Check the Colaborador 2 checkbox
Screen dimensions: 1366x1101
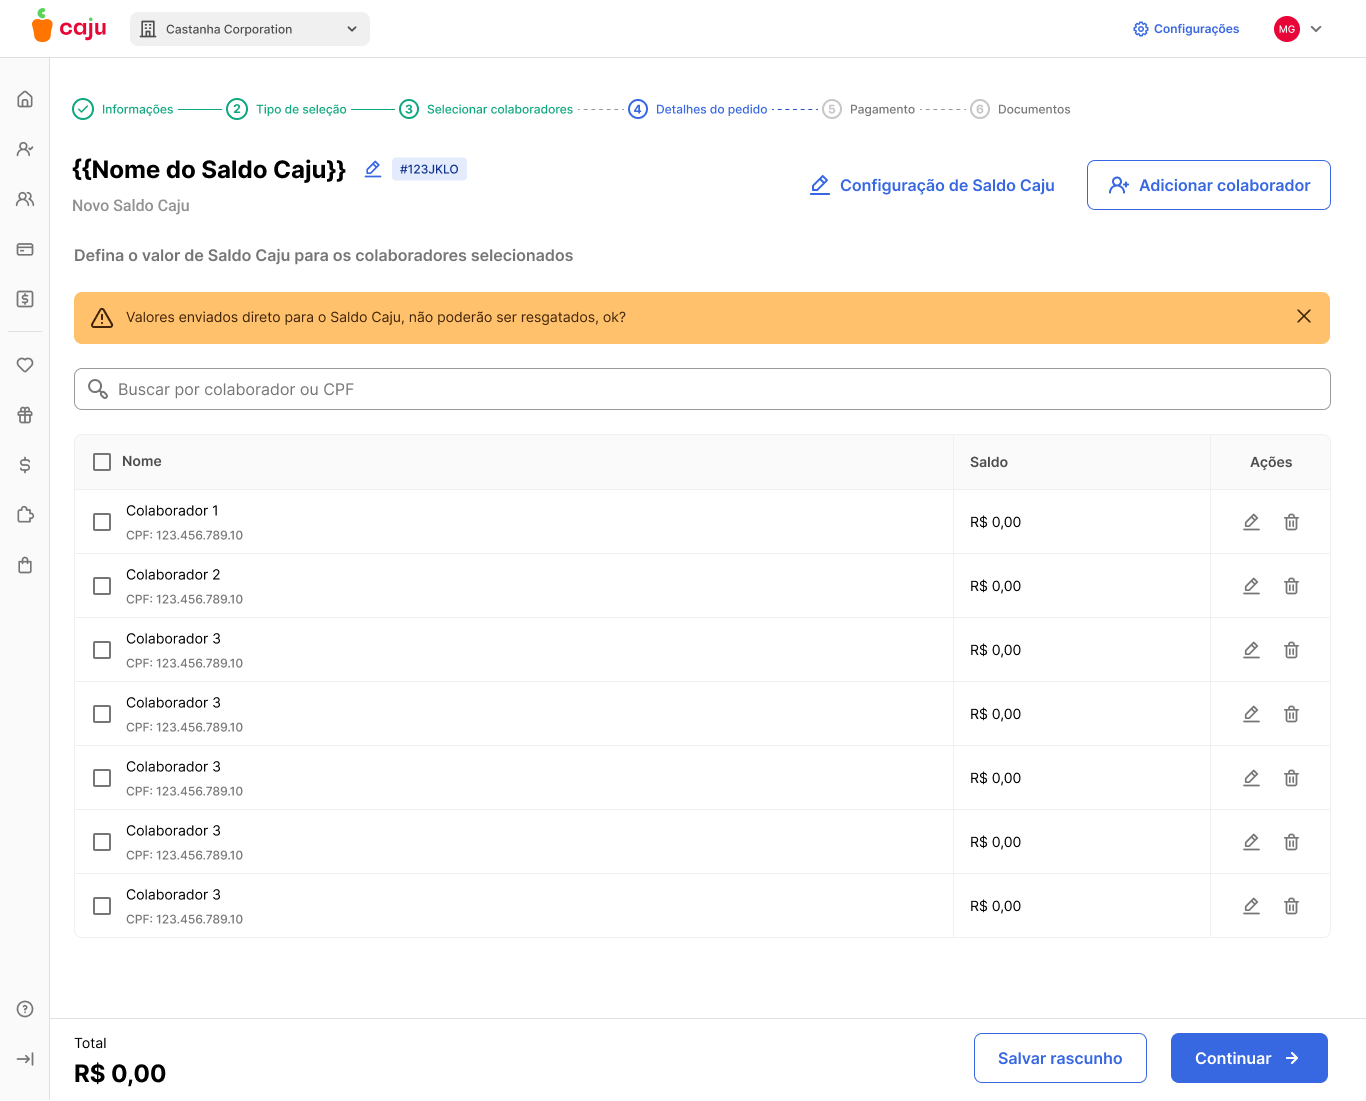(x=102, y=586)
